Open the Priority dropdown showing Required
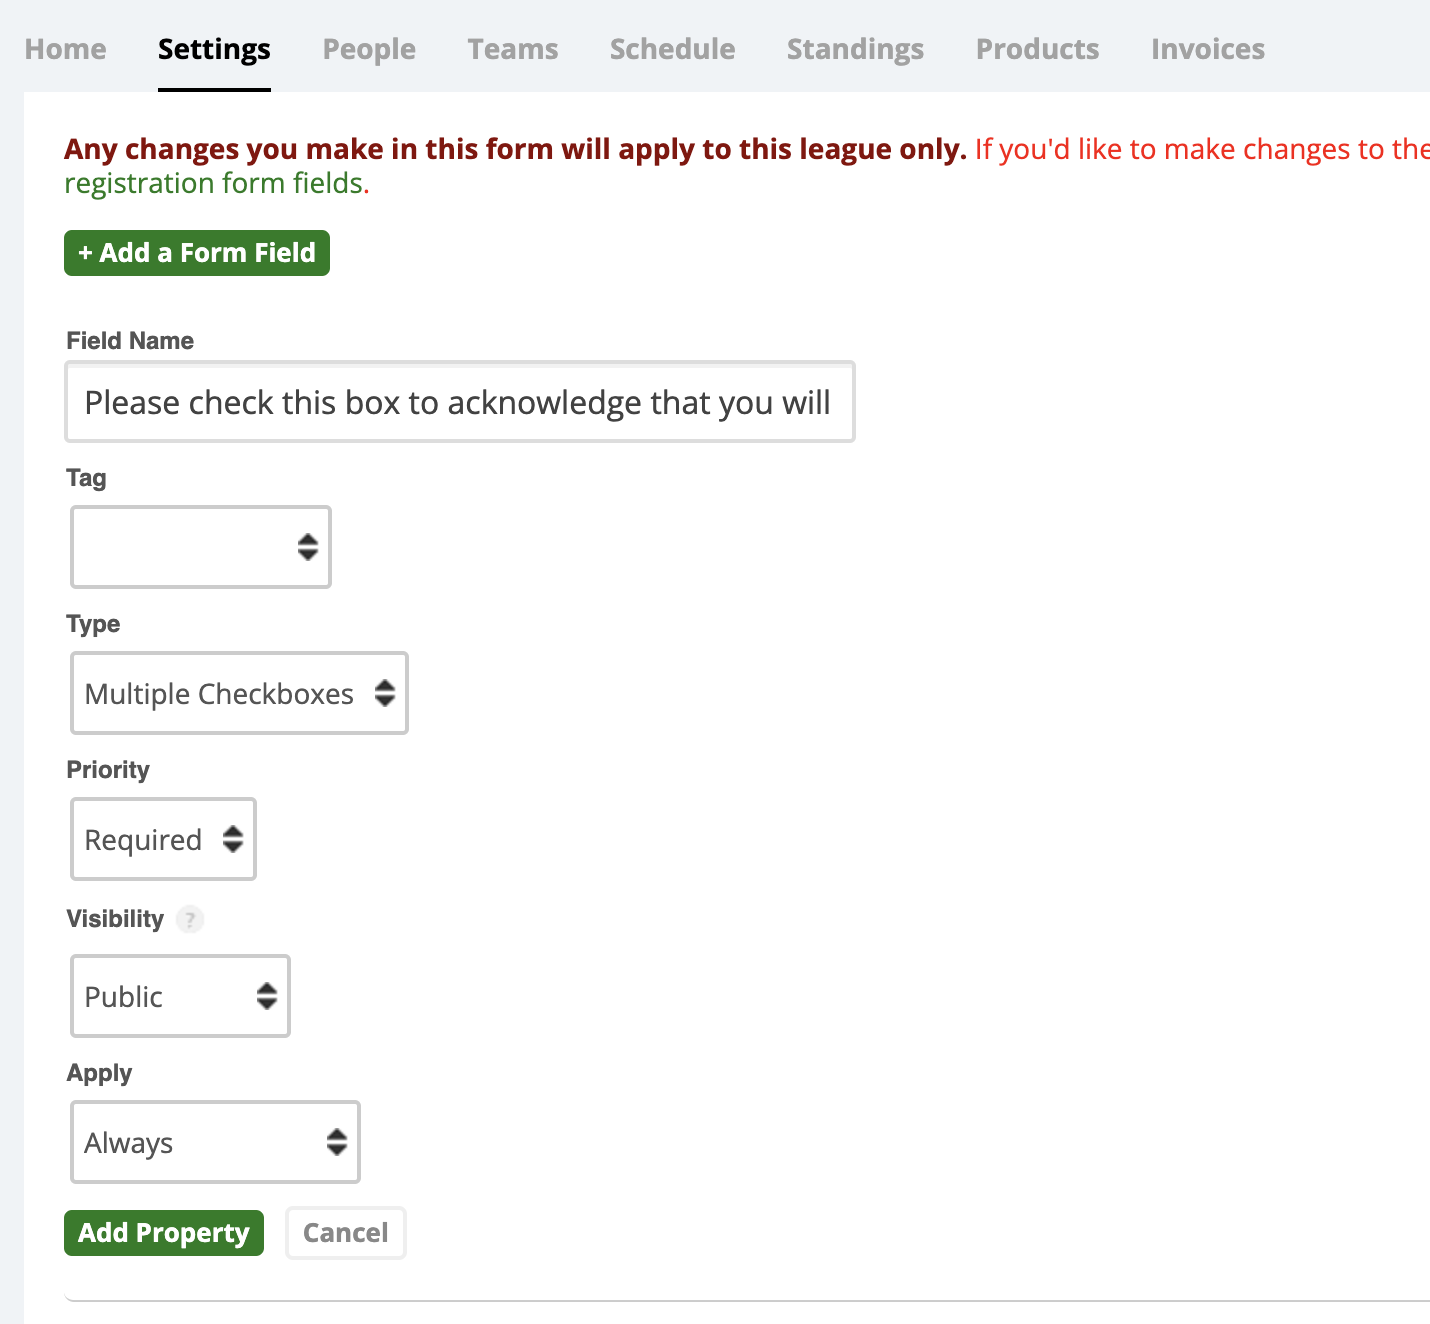Screen dimensions: 1430x1324 point(164,839)
